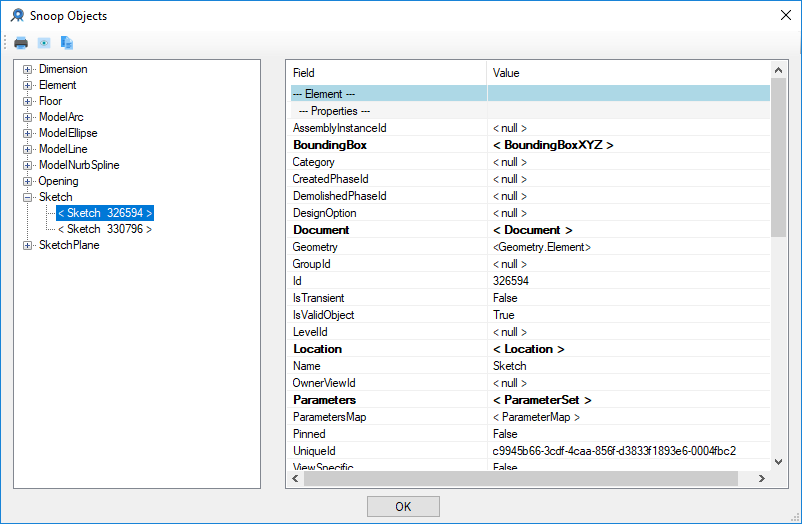Viewport: 802px width, 524px height.
Task: Open the BoundingBoxXYZ value link
Action: pyautogui.click(x=552, y=145)
